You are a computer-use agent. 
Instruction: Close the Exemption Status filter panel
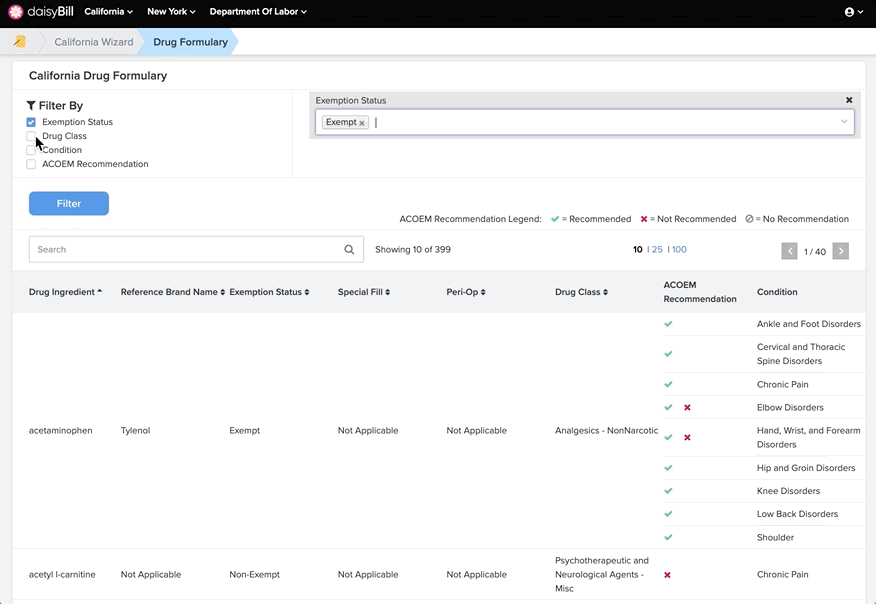tap(849, 100)
